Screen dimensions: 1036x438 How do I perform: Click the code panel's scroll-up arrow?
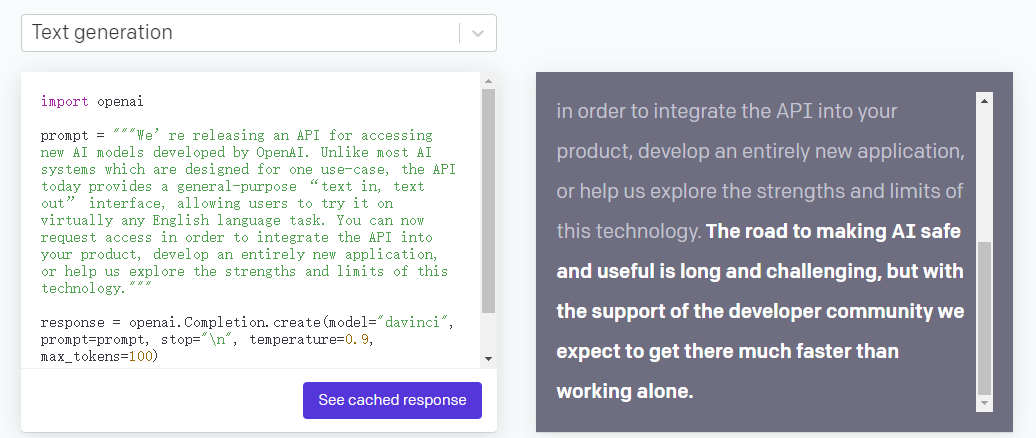pos(488,81)
